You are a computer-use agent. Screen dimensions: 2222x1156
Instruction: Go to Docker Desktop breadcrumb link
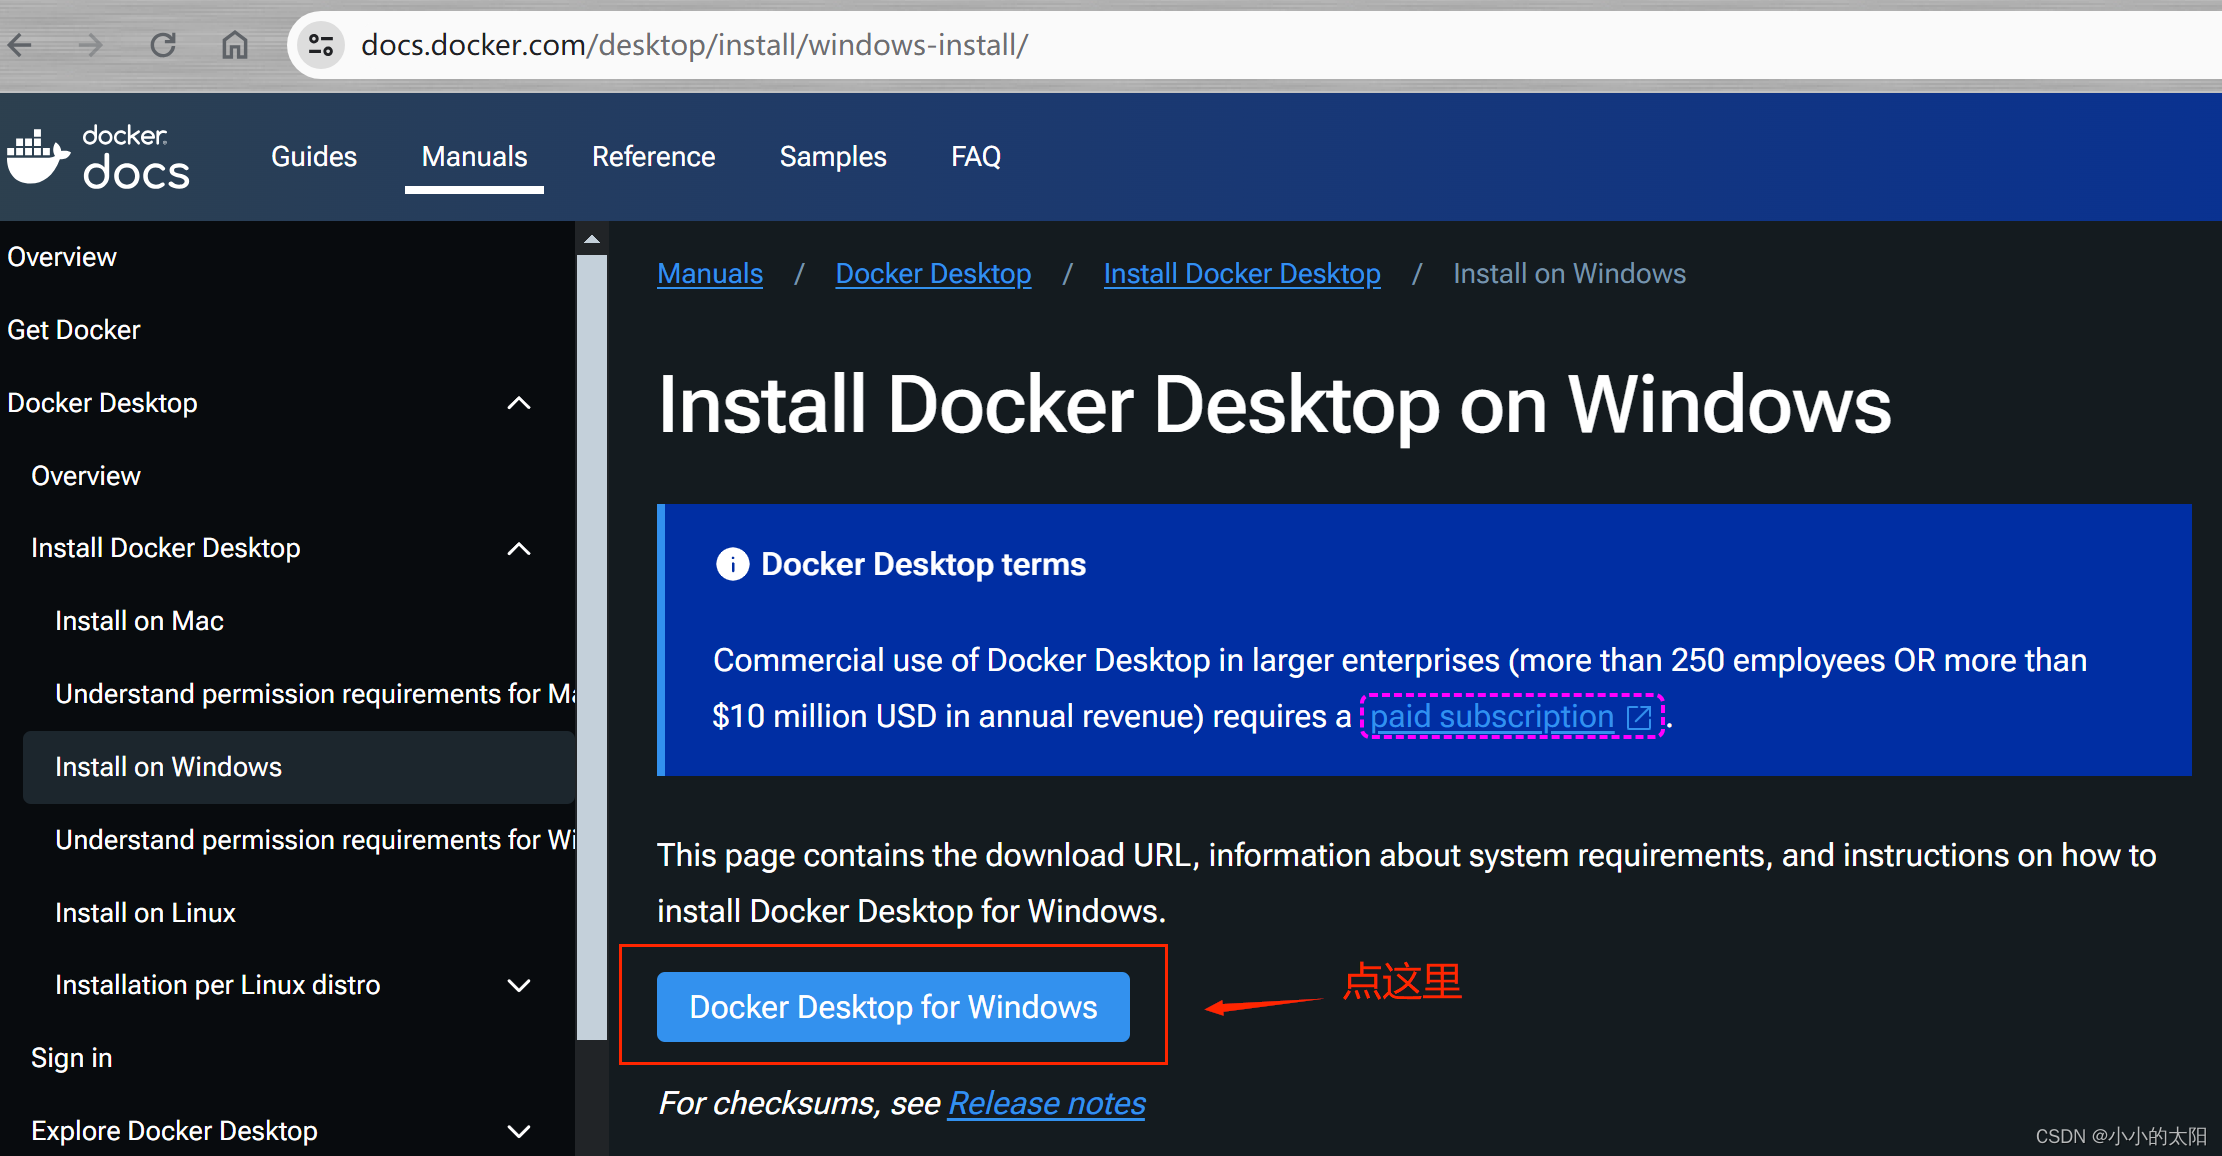(933, 274)
